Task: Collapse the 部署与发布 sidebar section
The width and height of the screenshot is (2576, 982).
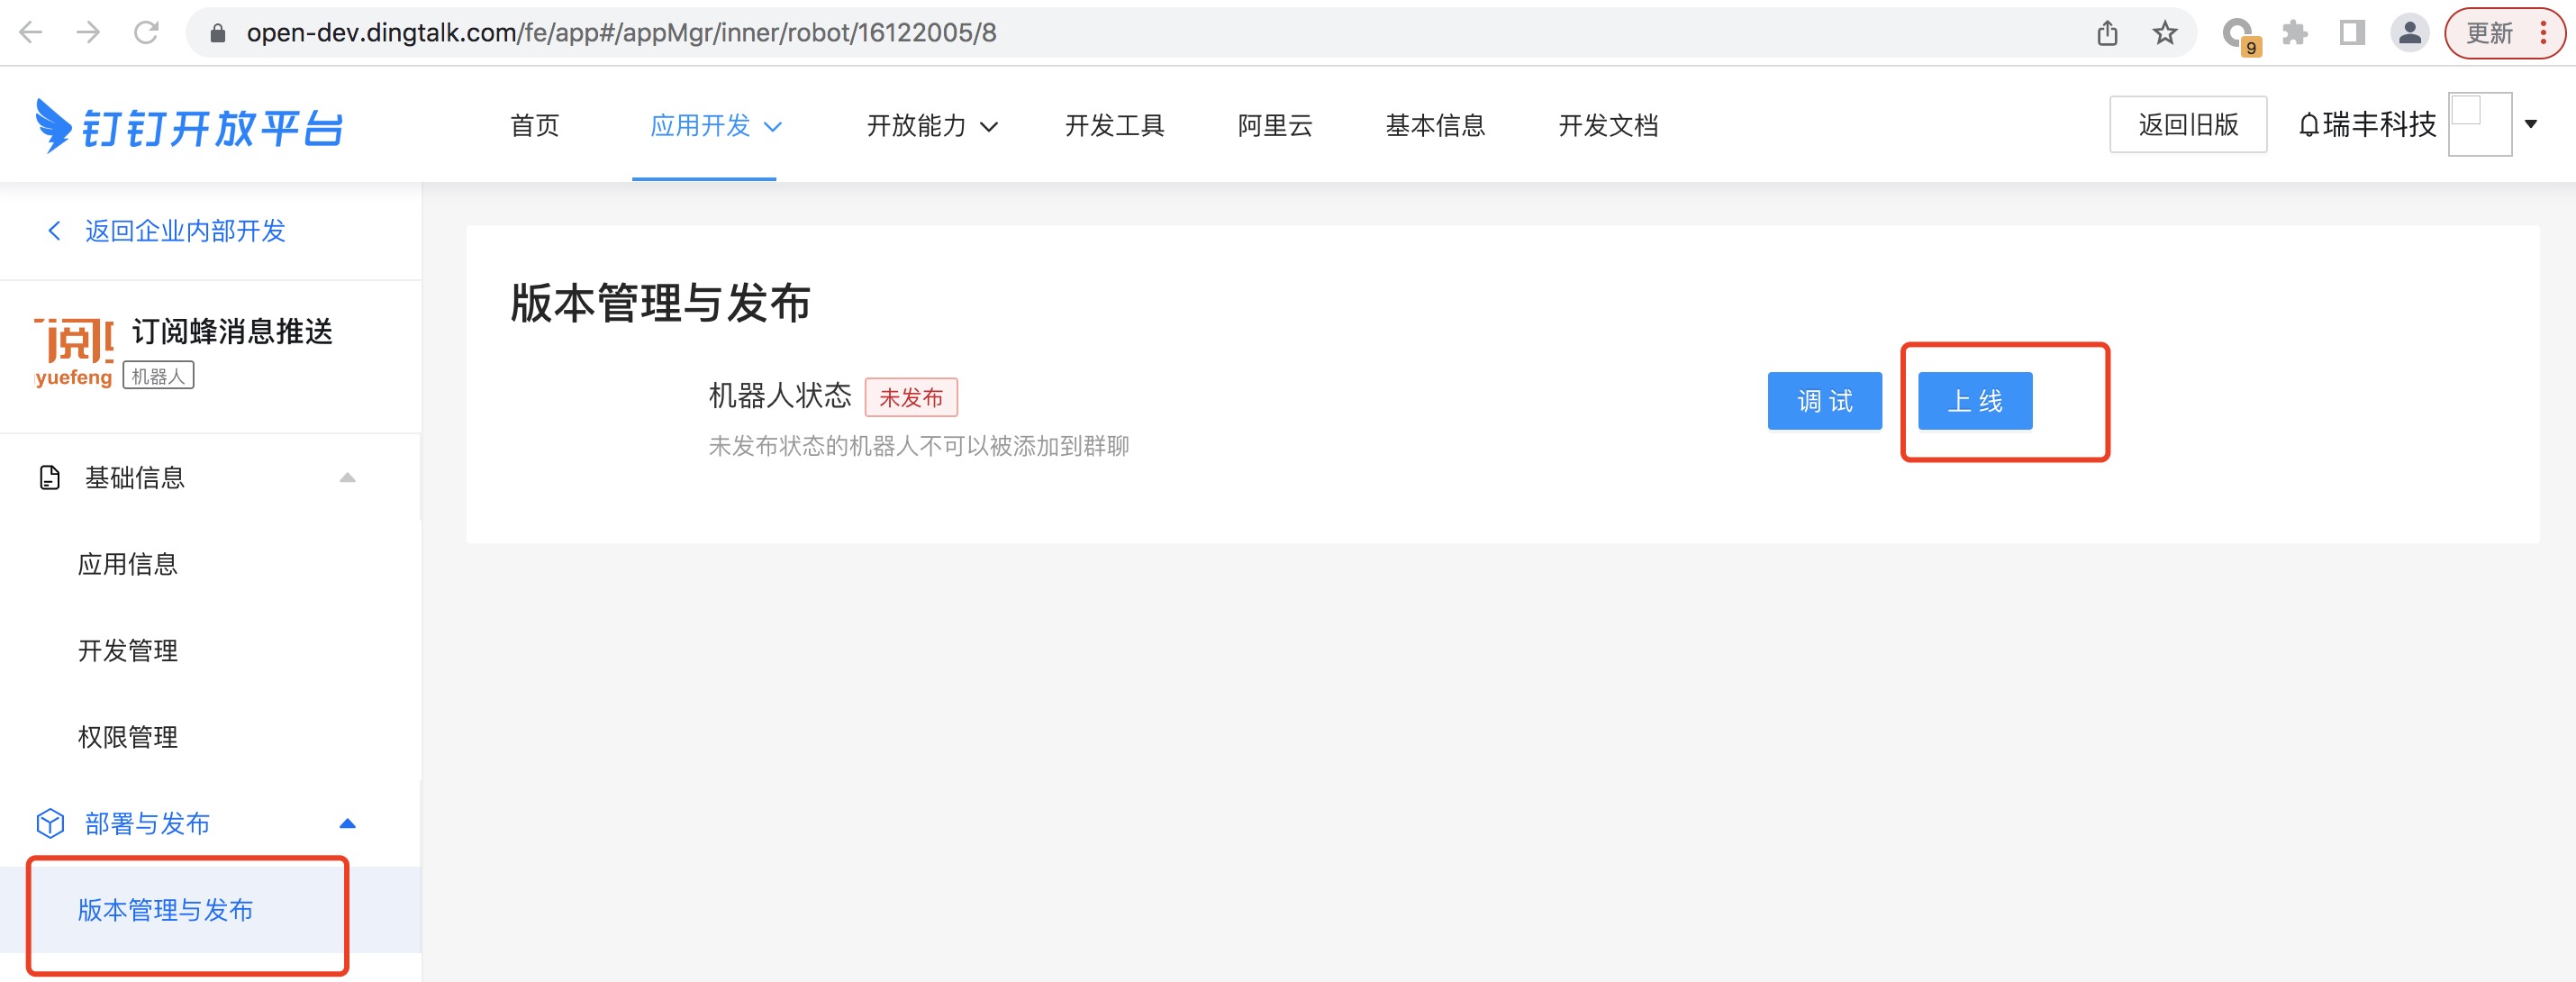Action: [347, 824]
